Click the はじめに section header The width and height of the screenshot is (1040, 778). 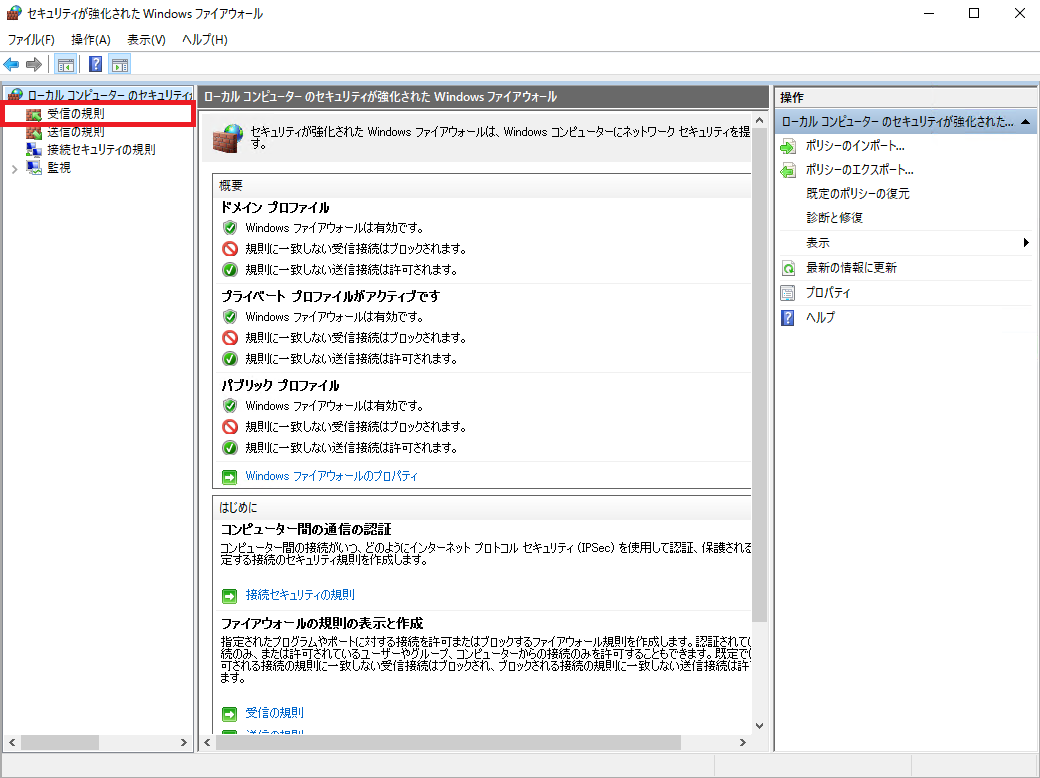point(238,508)
